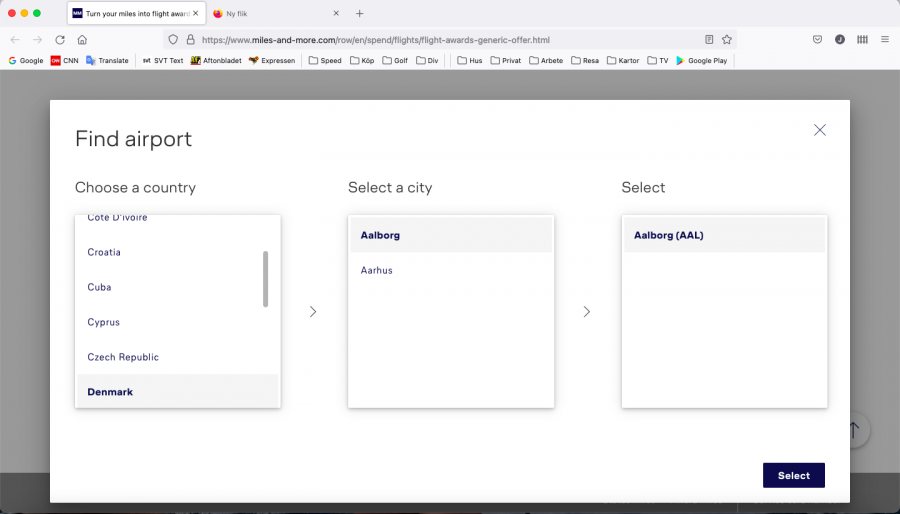Bookmark this page with star icon

[x=727, y=40]
